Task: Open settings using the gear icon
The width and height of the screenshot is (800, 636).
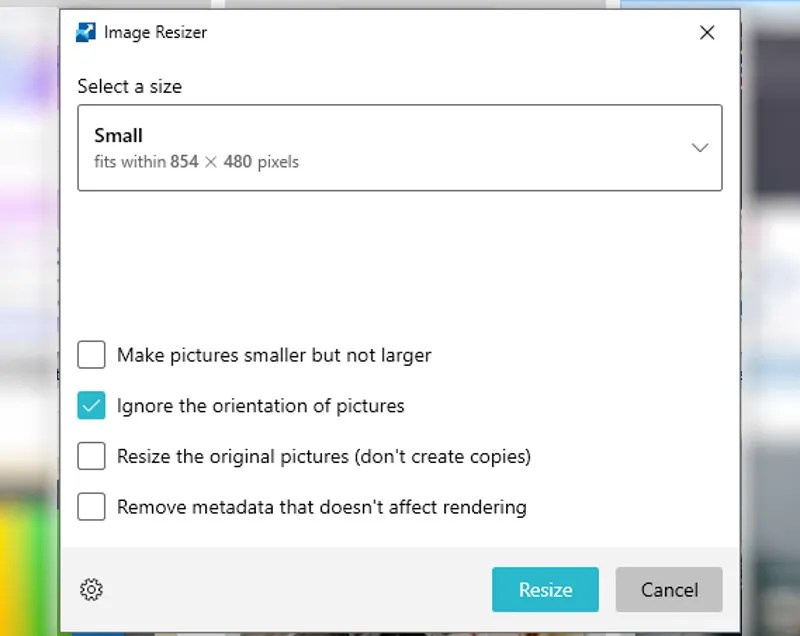Action: (x=91, y=590)
